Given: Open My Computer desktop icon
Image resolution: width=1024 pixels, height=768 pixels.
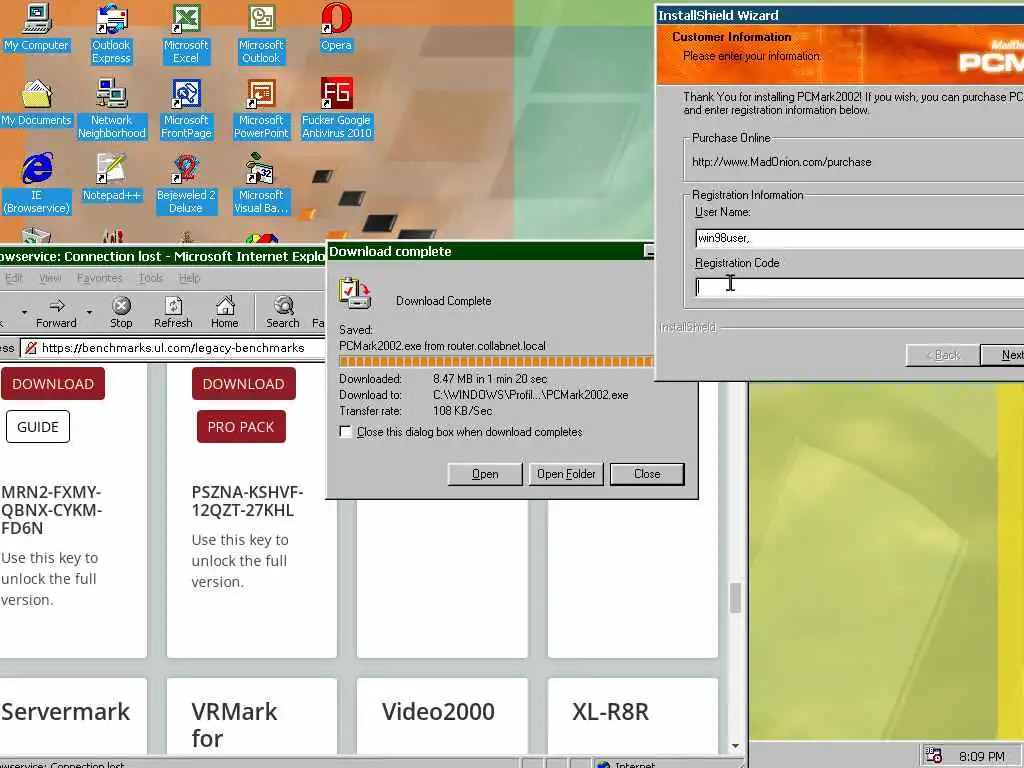Looking at the screenshot, I should 37,27.
